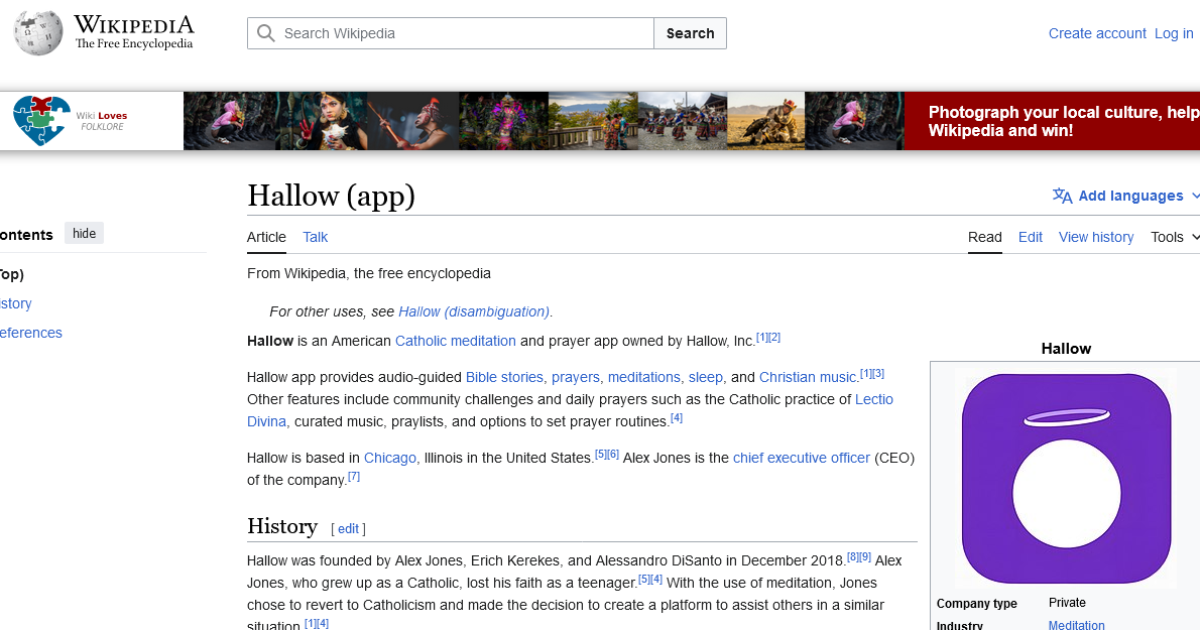Click the Create account link
Viewport: 1200px width, 630px height.
pyautogui.click(x=1097, y=33)
